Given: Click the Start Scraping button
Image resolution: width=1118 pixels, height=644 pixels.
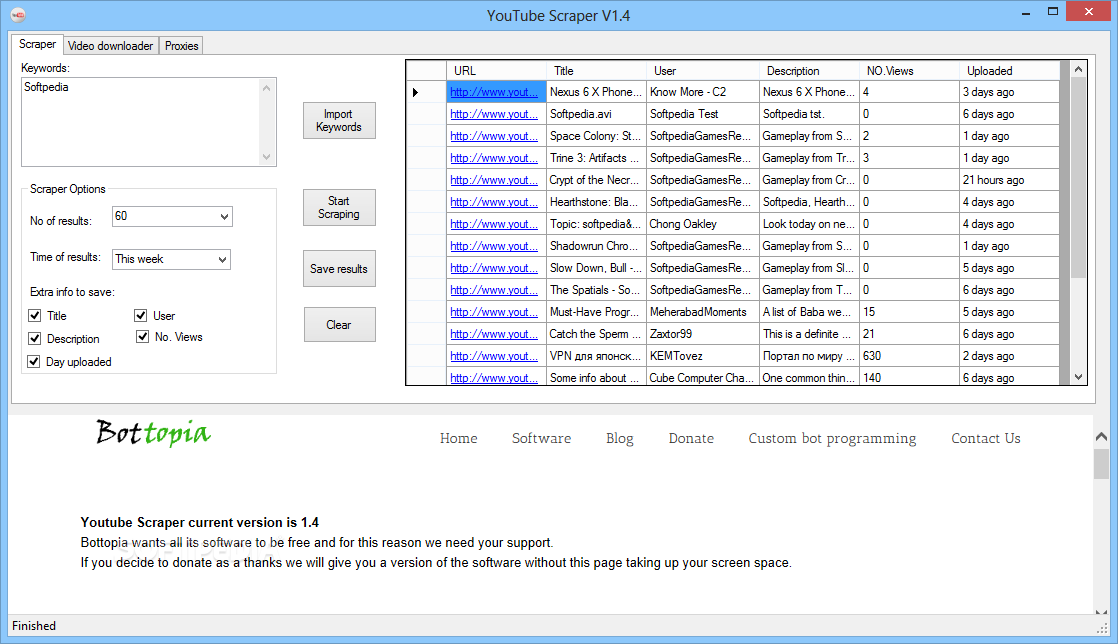Looking at the screenshot, I should (x=339, y=208).
